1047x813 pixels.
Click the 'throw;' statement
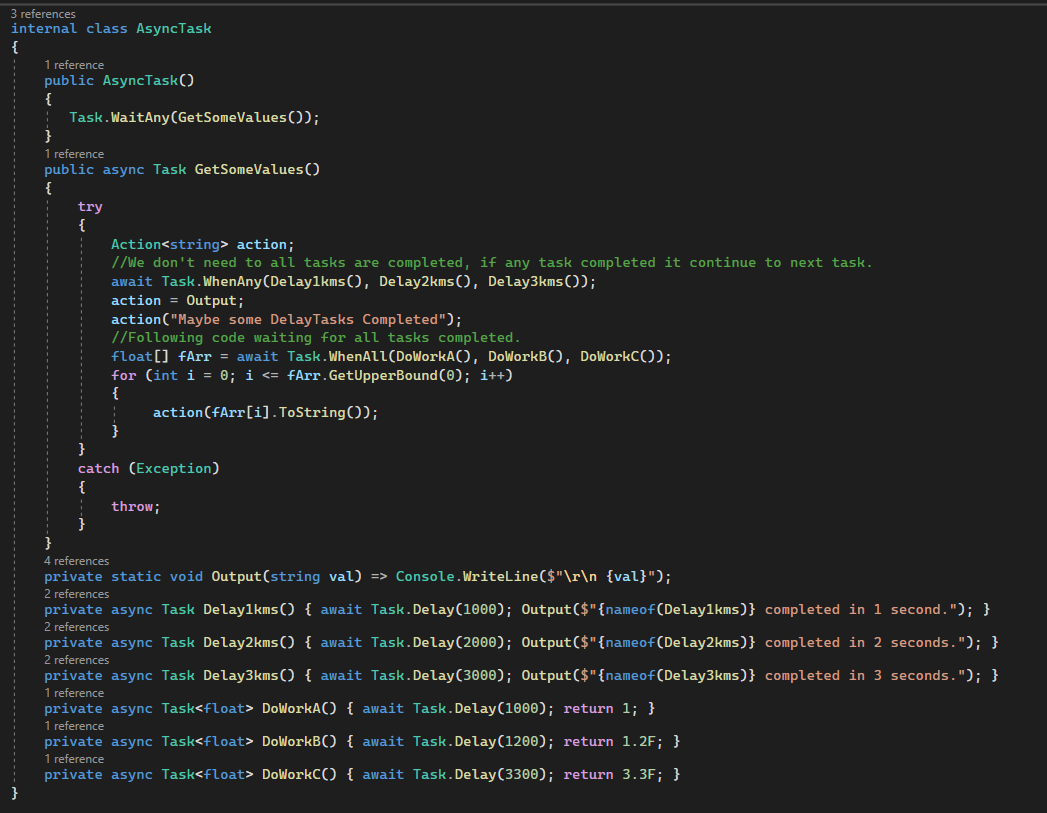click(x=136, y=507)
